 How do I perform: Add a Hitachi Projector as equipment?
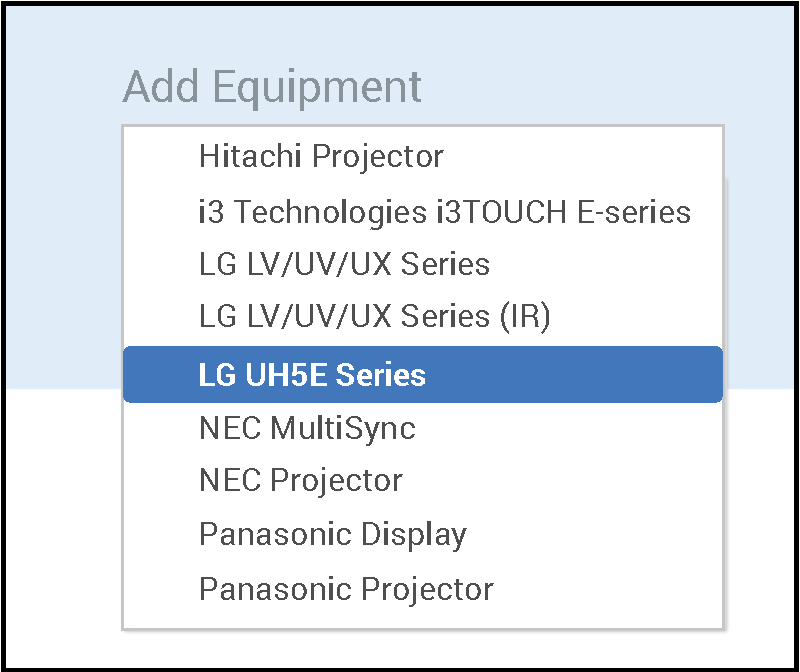pyautogui.click(x=321, y=157)
